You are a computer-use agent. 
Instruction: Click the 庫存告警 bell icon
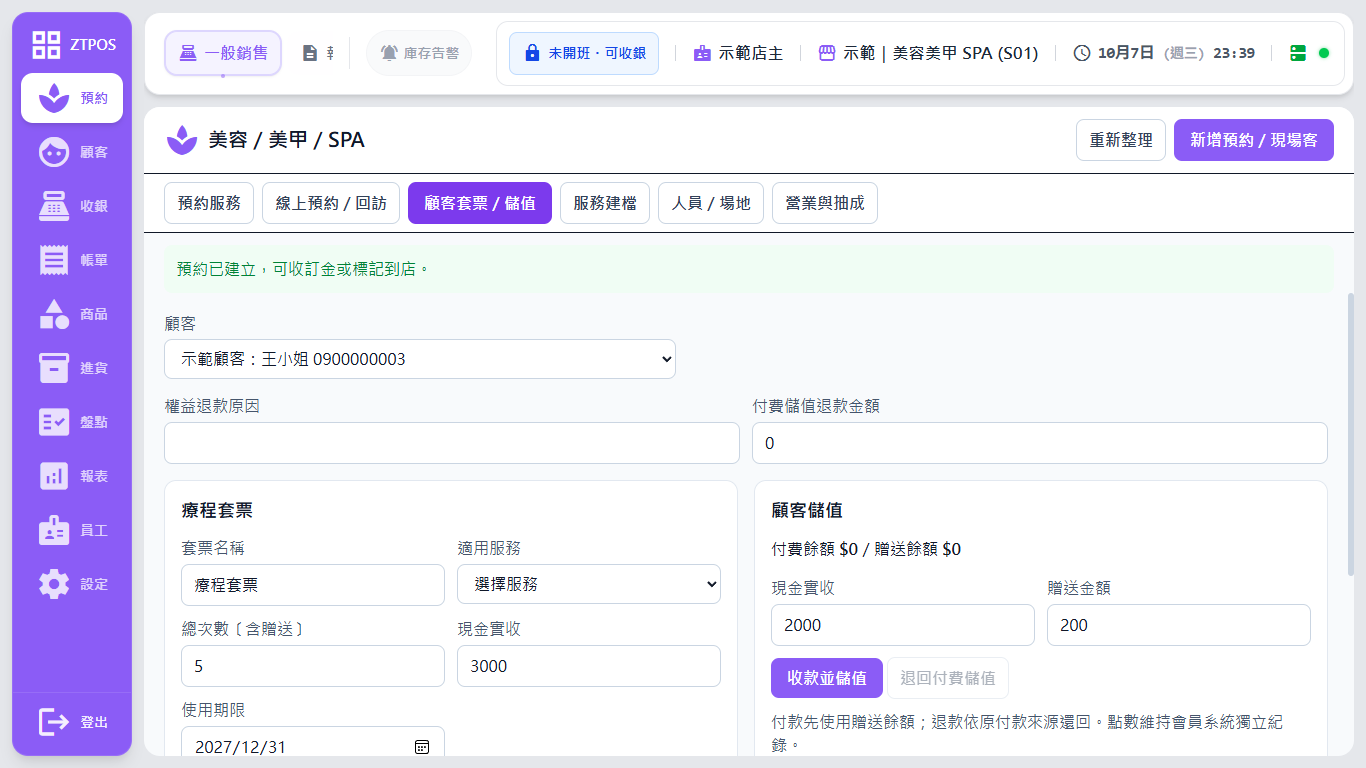[x=389, y=53]
